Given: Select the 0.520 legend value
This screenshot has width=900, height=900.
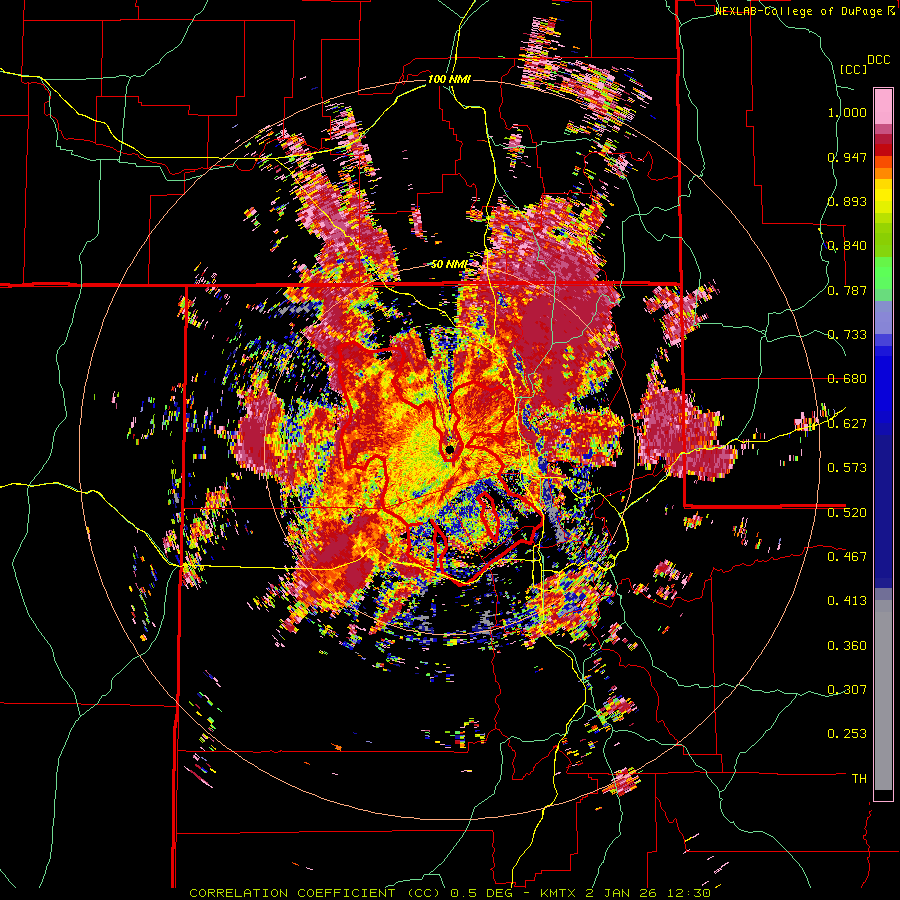Looking at the screenshot, I should click(x=847, y=512).
